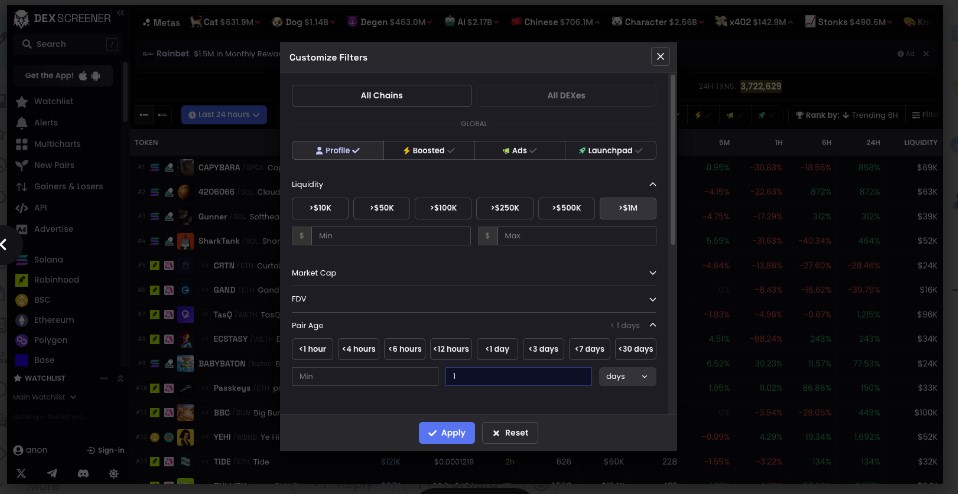
Task: Collapse the watchlist panel double-chevron
Action: click(x=120, y=379)
